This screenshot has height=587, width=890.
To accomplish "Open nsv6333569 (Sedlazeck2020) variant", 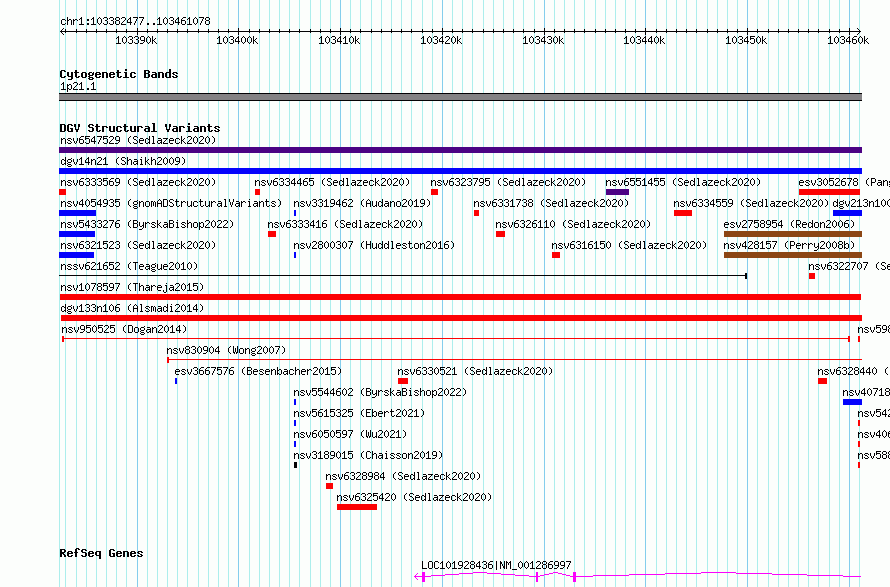I will pos(138,182).
